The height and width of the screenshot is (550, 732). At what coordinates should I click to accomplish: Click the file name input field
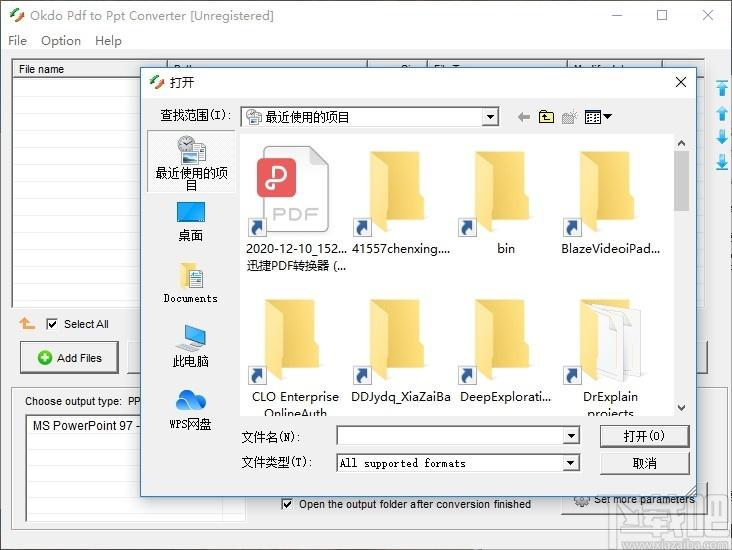point(450,436)
